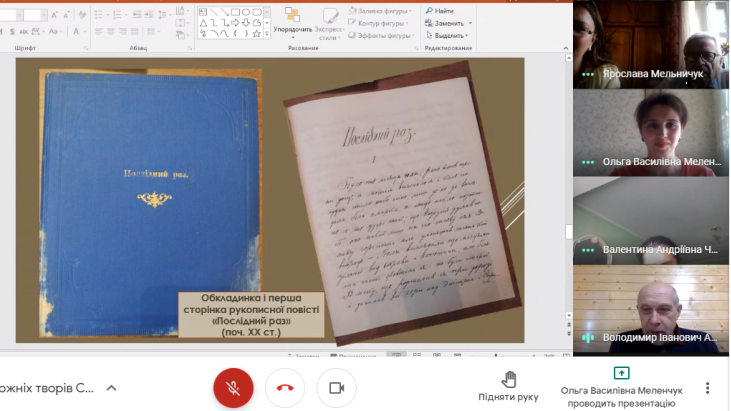Select the right block arrow shape
The height and width of the screenshot is (411, 731).
pos(235,23)
